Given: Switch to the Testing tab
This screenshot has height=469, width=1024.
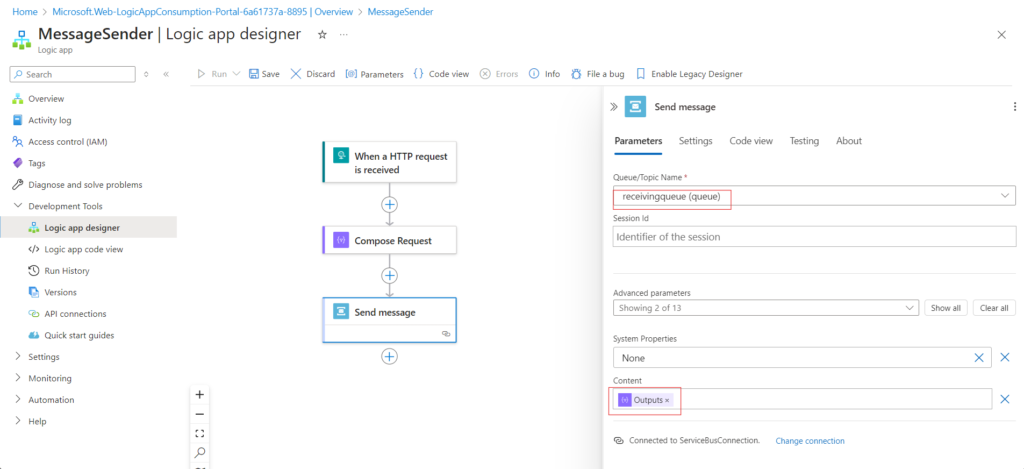Looking at the screenshot, I should point(804,140).
